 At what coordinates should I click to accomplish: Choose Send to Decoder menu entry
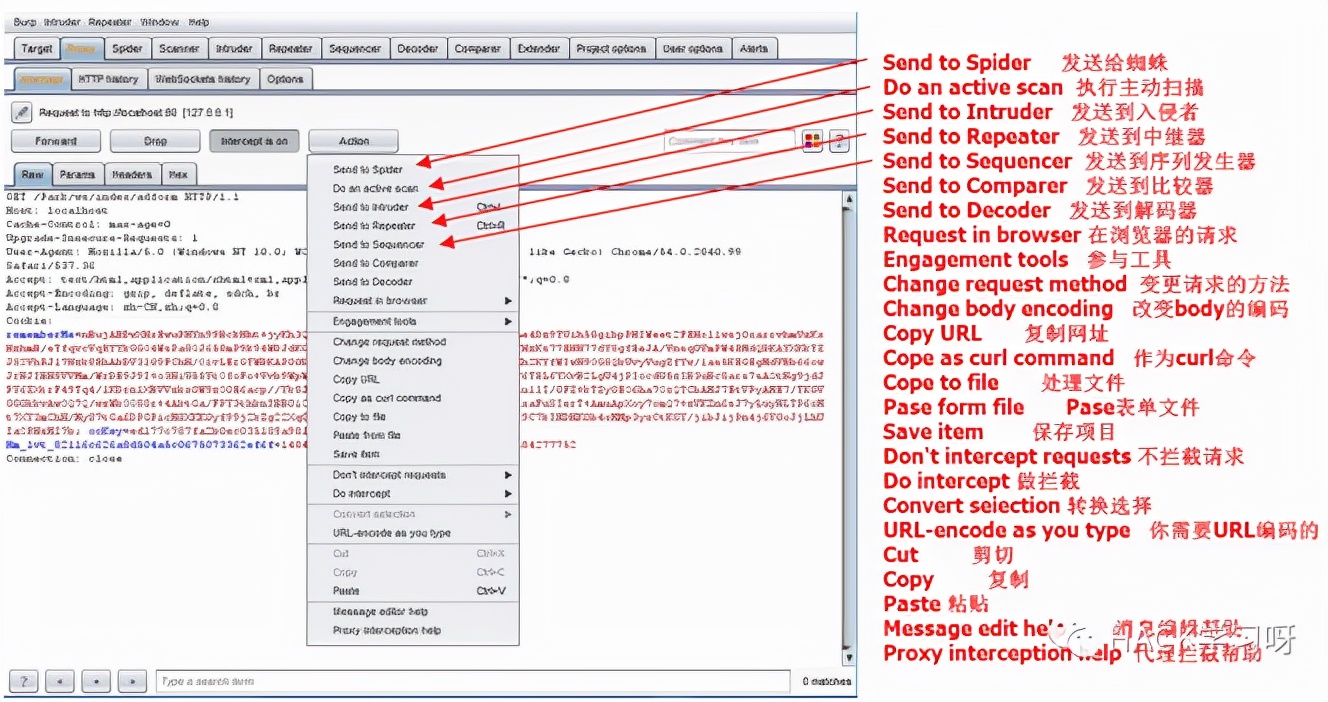click(x=413, y=282)
